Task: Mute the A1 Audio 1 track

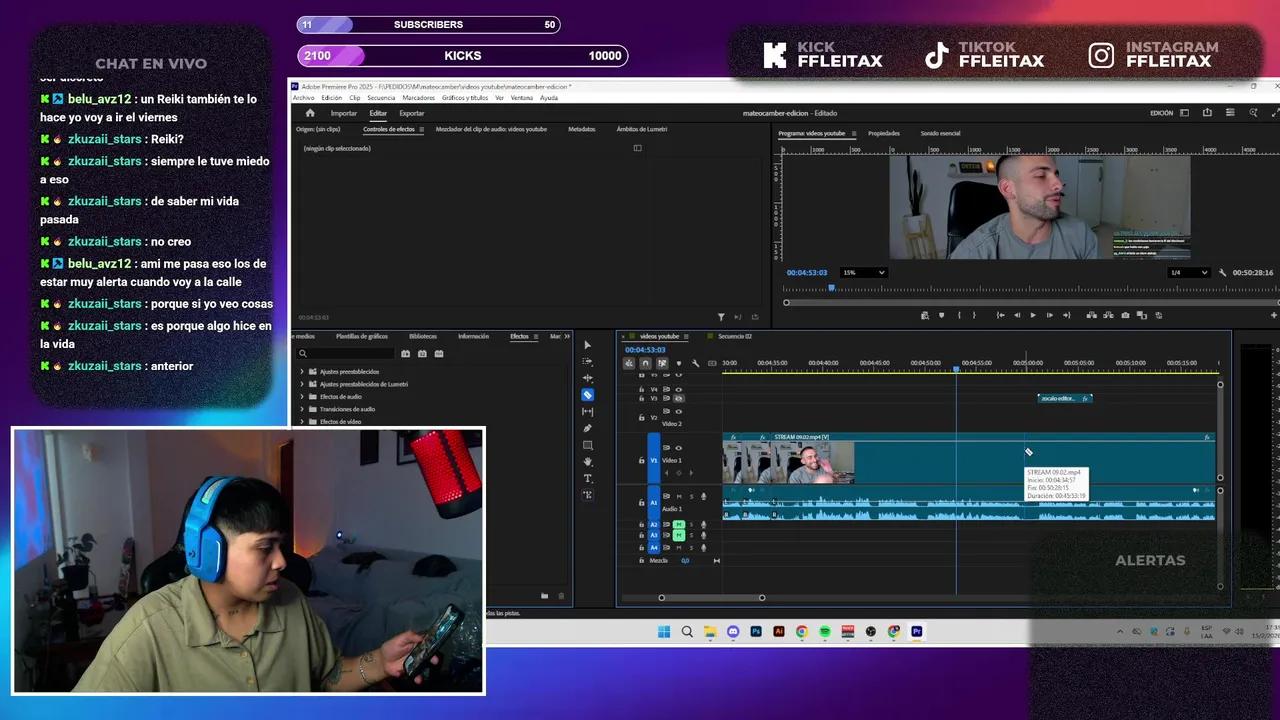Action: [679, 496]
